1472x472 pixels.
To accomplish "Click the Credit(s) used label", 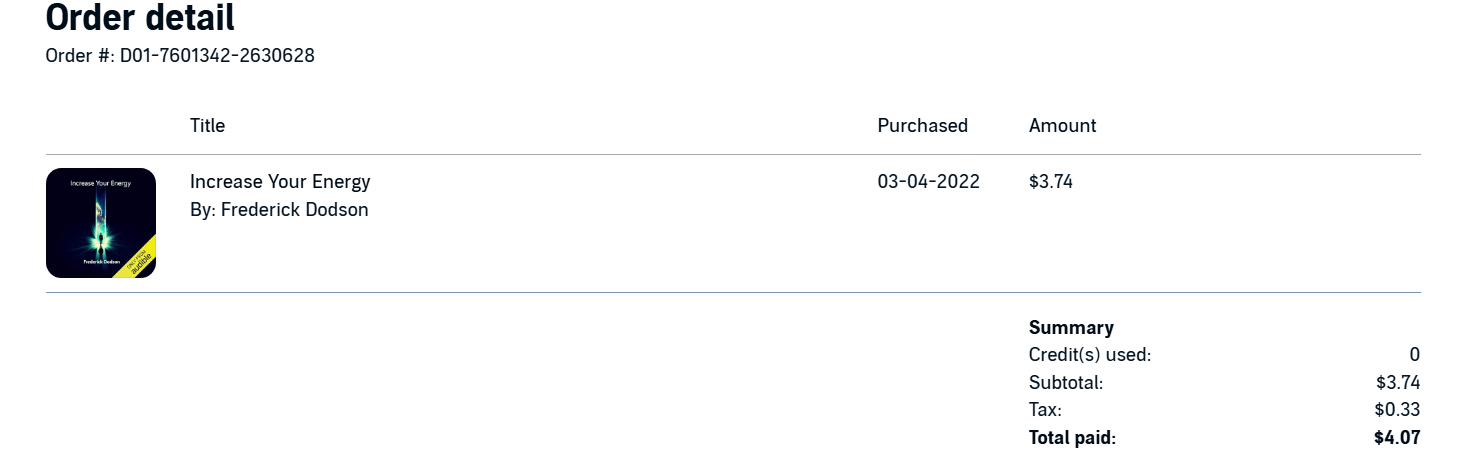I will 1090,355.
